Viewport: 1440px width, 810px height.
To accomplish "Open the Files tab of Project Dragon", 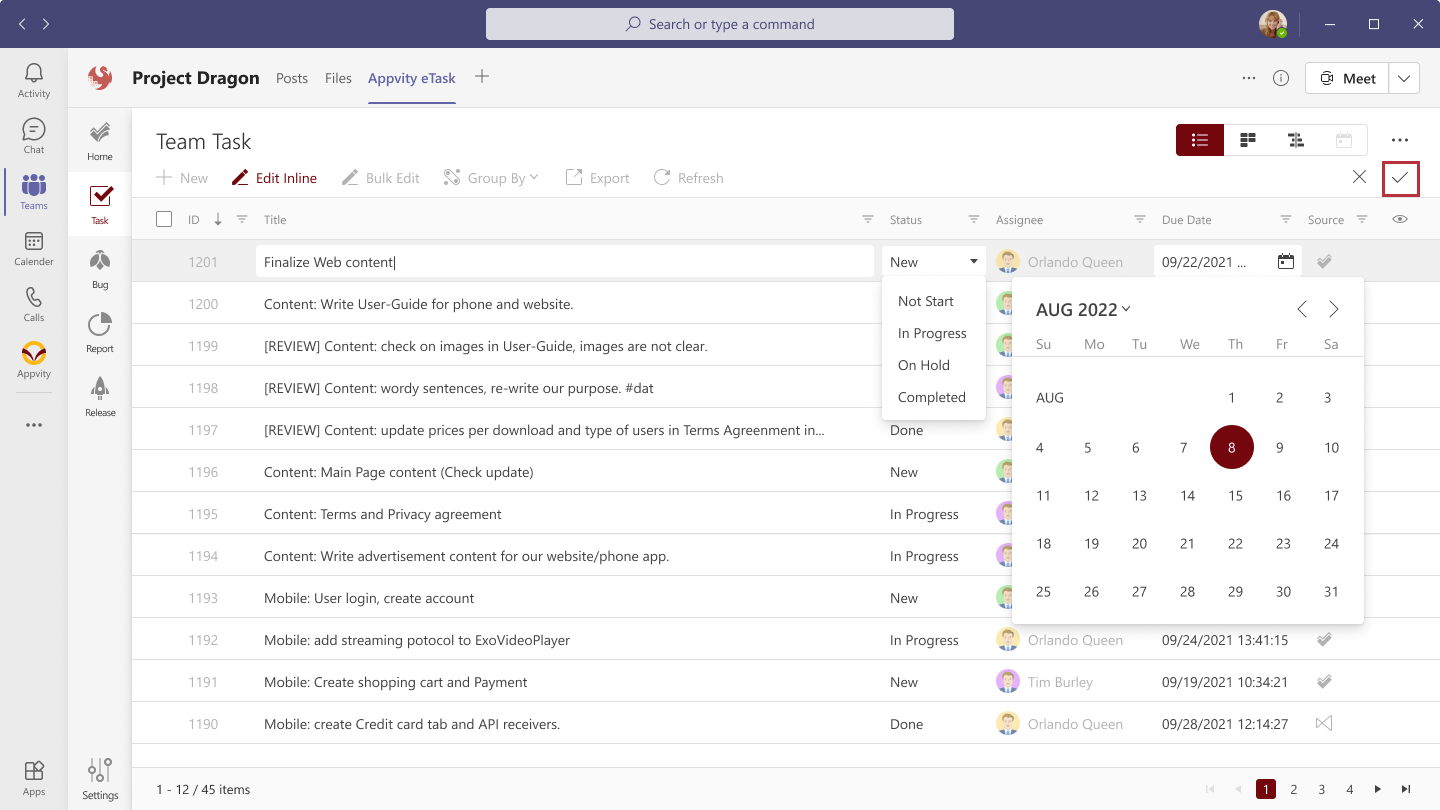I will click(338, 77).
